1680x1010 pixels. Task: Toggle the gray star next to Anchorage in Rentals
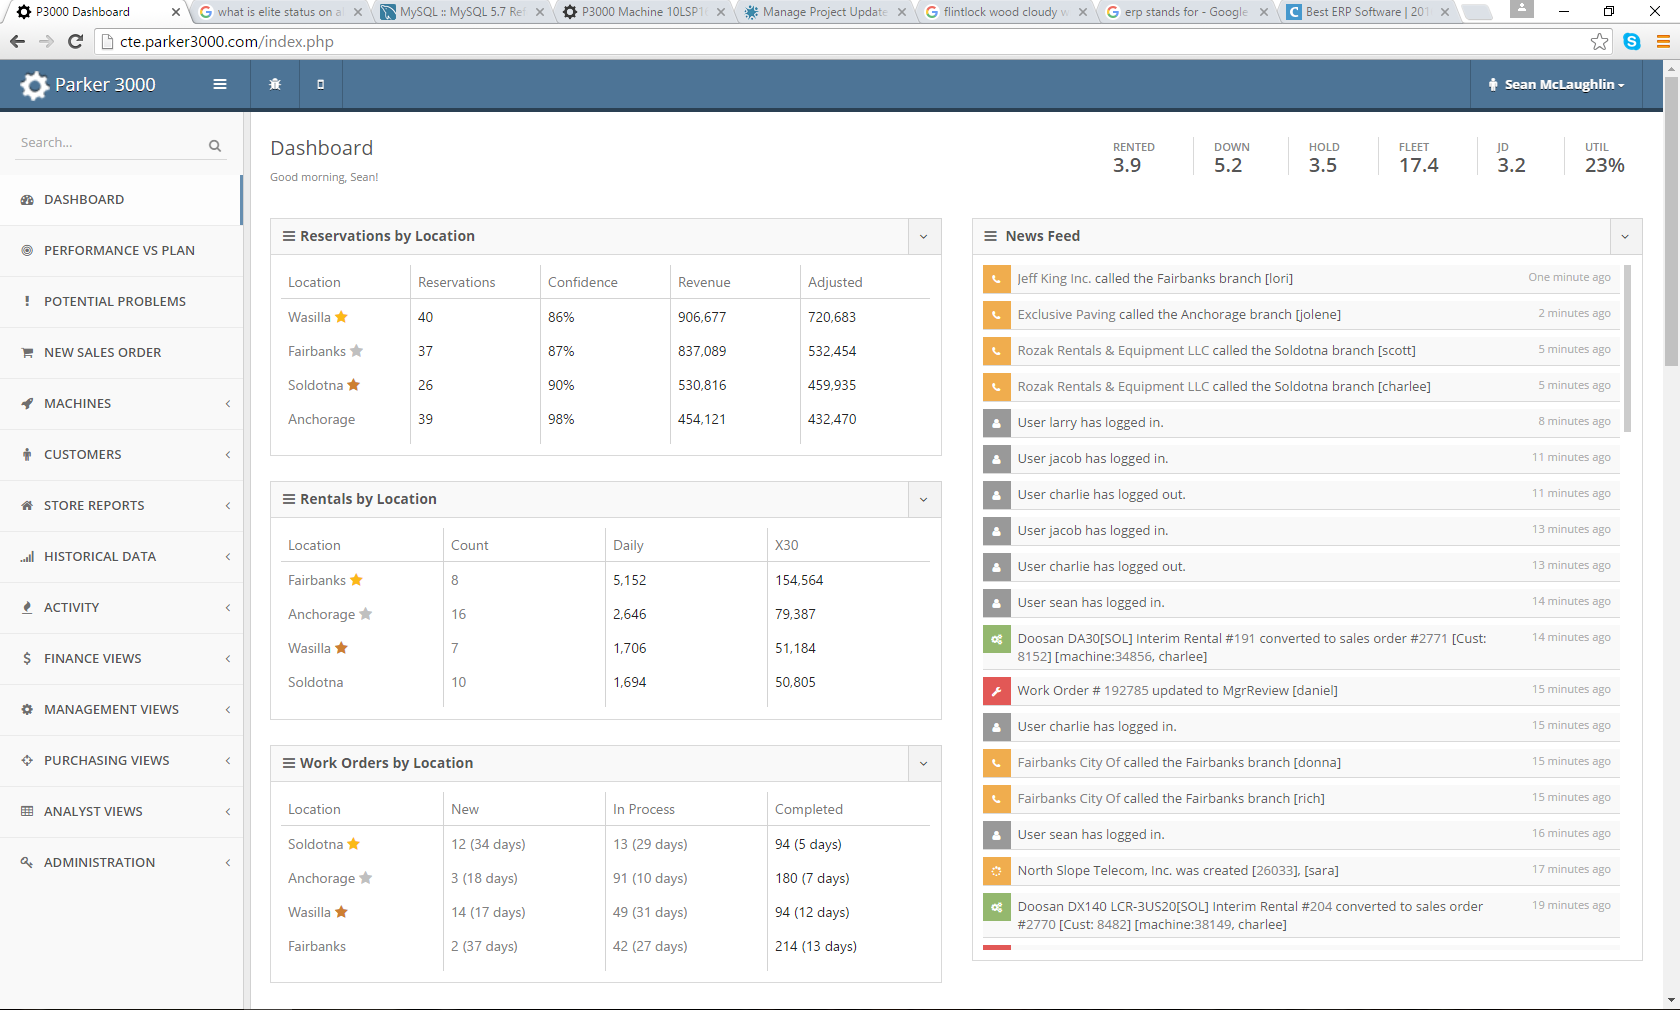pyautogui.click(x=365, y=614)
